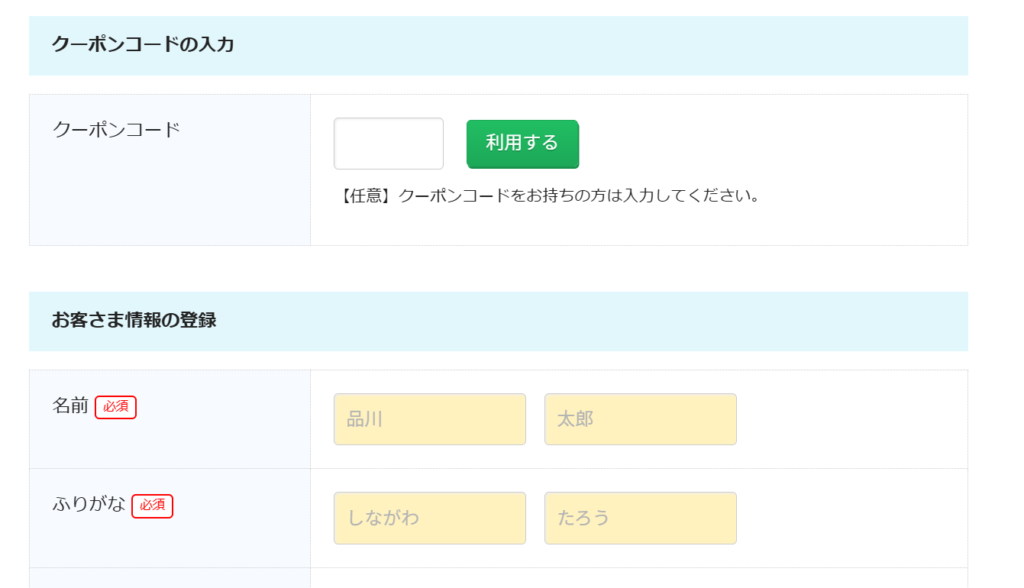Click the empty coupon code input box
Image resolution: width=1024 pixels, height=588 pixels.
tap(388, 144)
